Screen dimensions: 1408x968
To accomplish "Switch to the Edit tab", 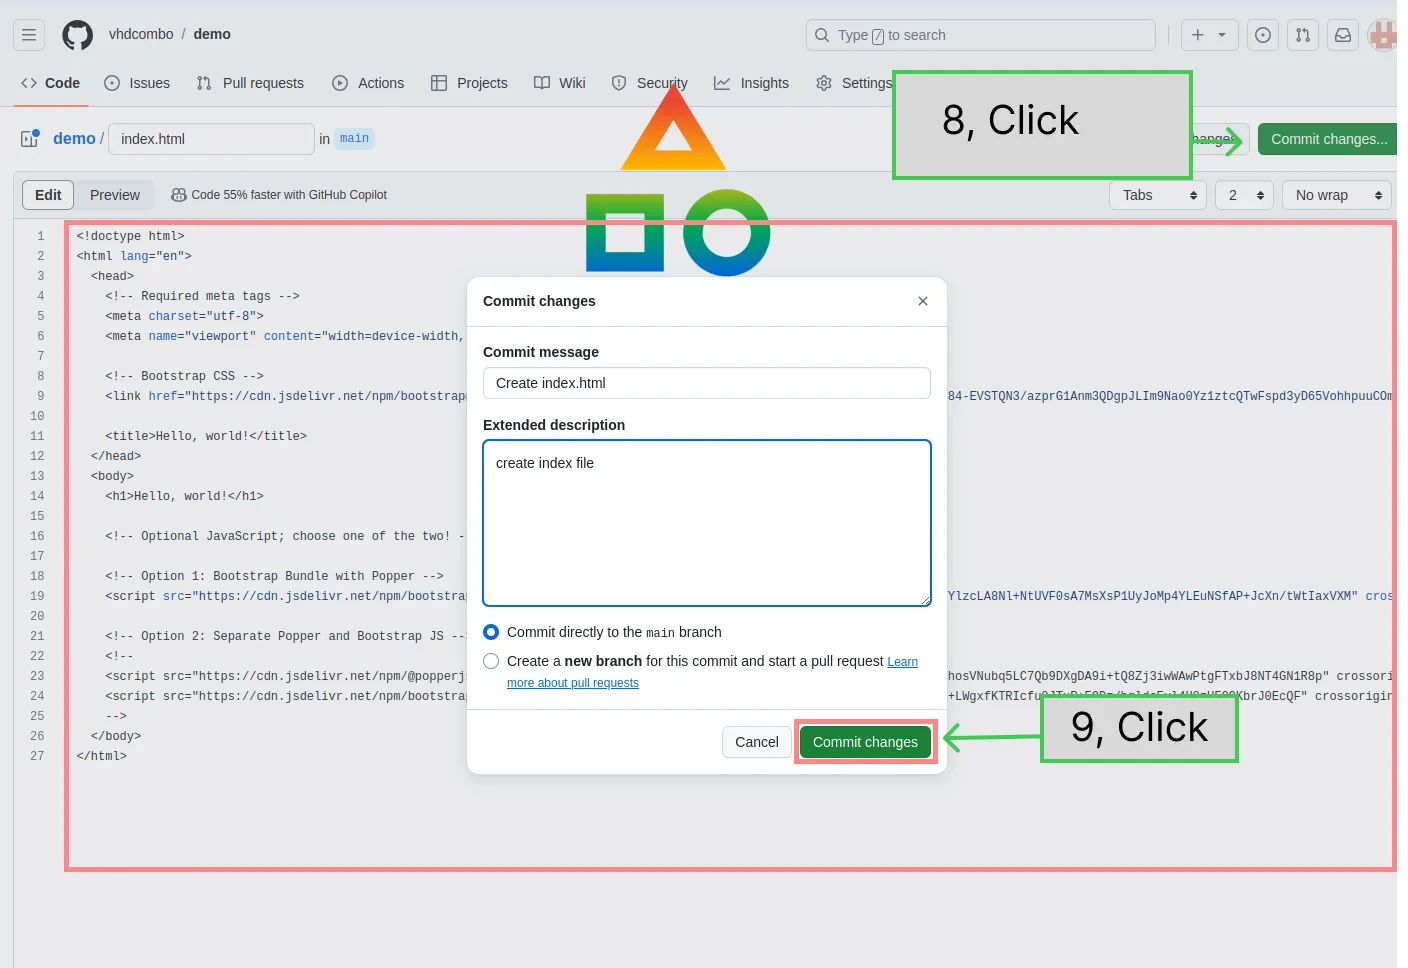I will tap(48, 195).
